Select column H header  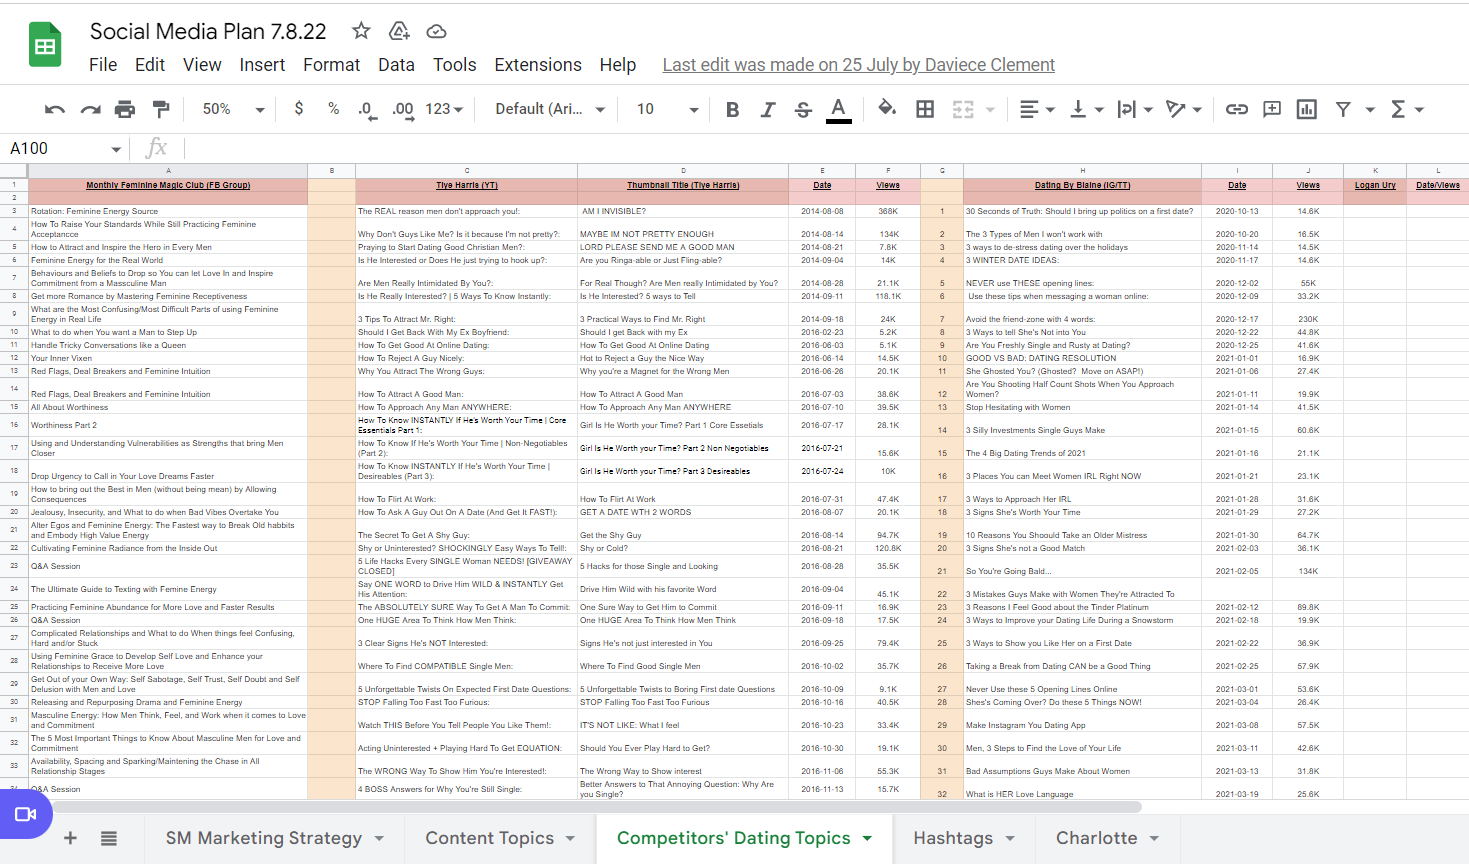(1083, 171)
